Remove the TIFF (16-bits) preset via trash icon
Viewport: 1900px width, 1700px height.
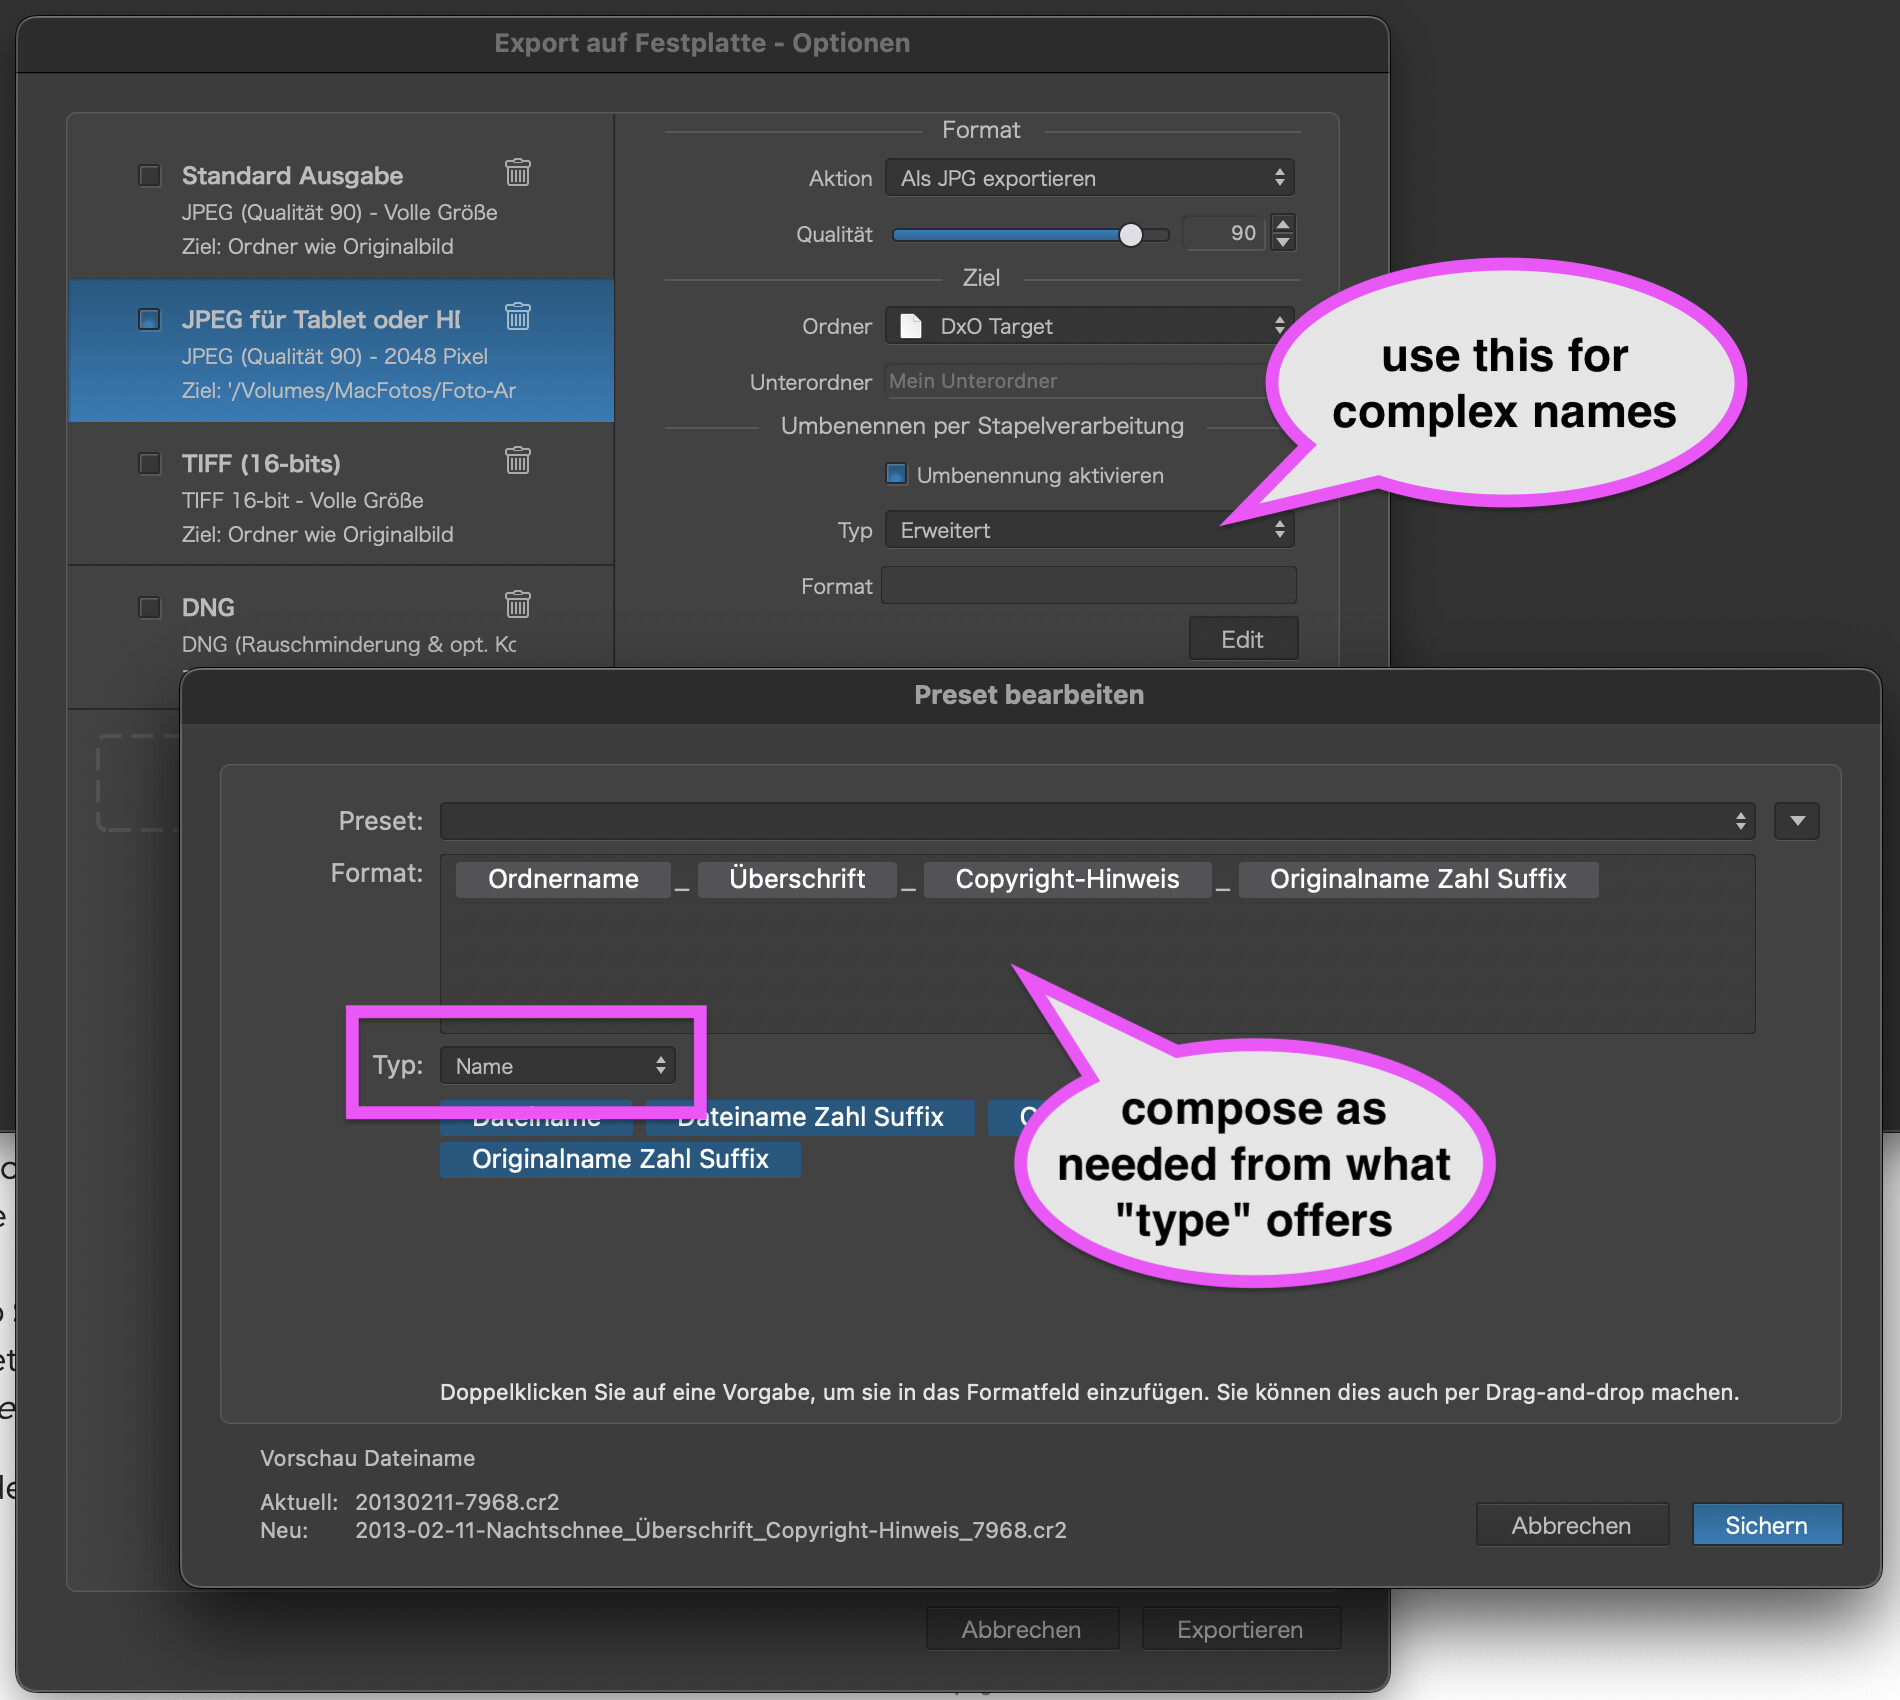click(517, 461)
